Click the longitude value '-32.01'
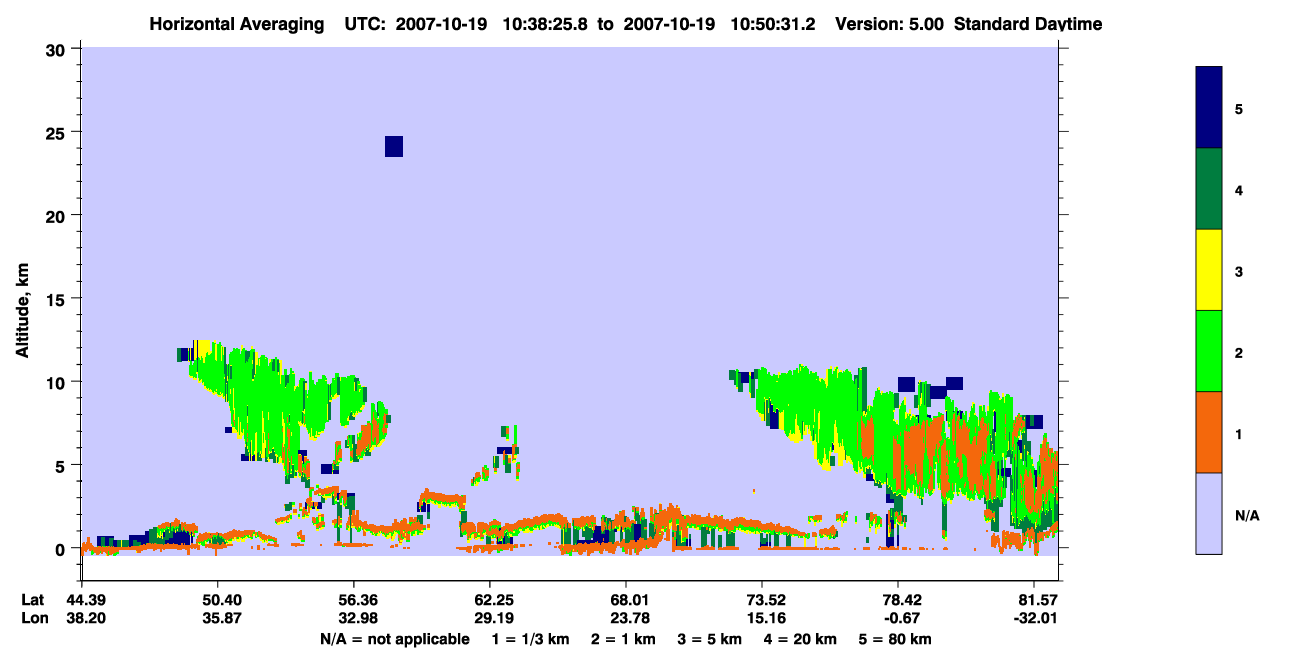This screenshot has width=1300, height=667. point(1034,618)
